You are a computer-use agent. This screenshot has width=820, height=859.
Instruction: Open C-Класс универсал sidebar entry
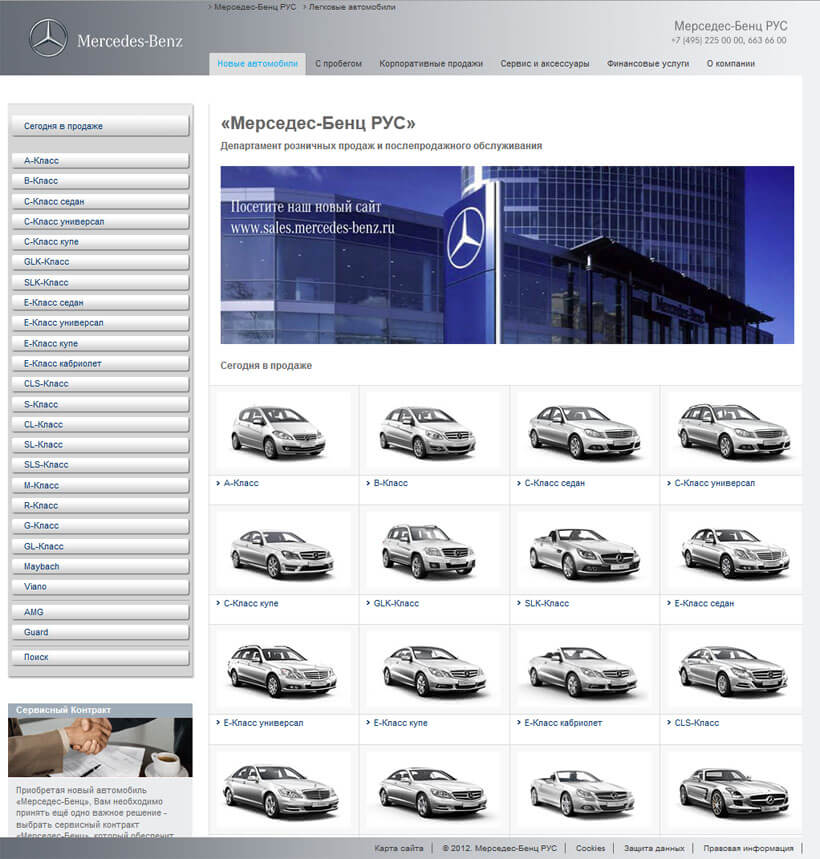(x=100, y=222)
